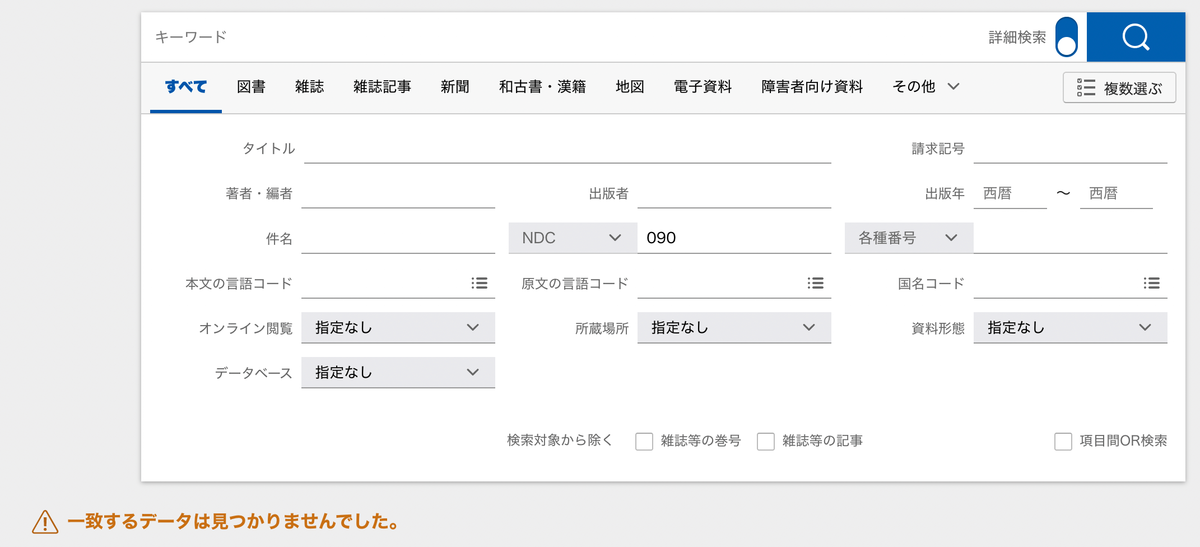Expand the その他 tab menu

[926, 87]
